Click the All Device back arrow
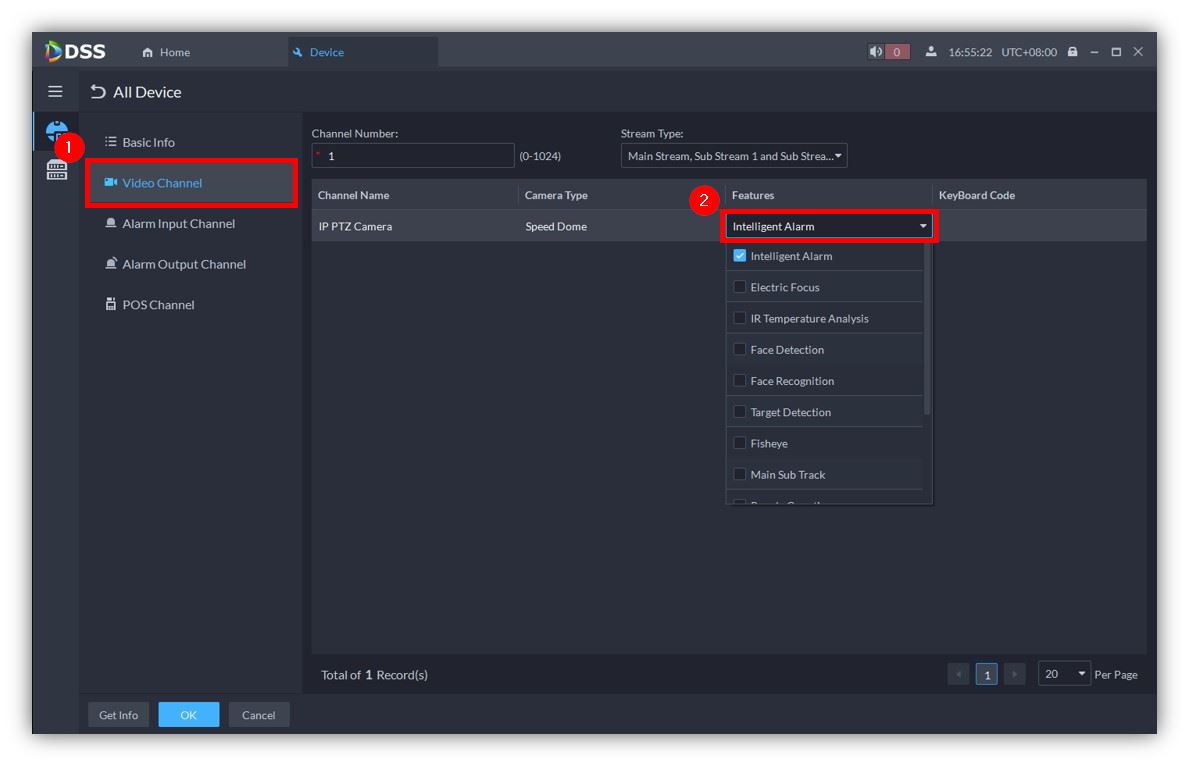1189x766 pixels. 98,92
